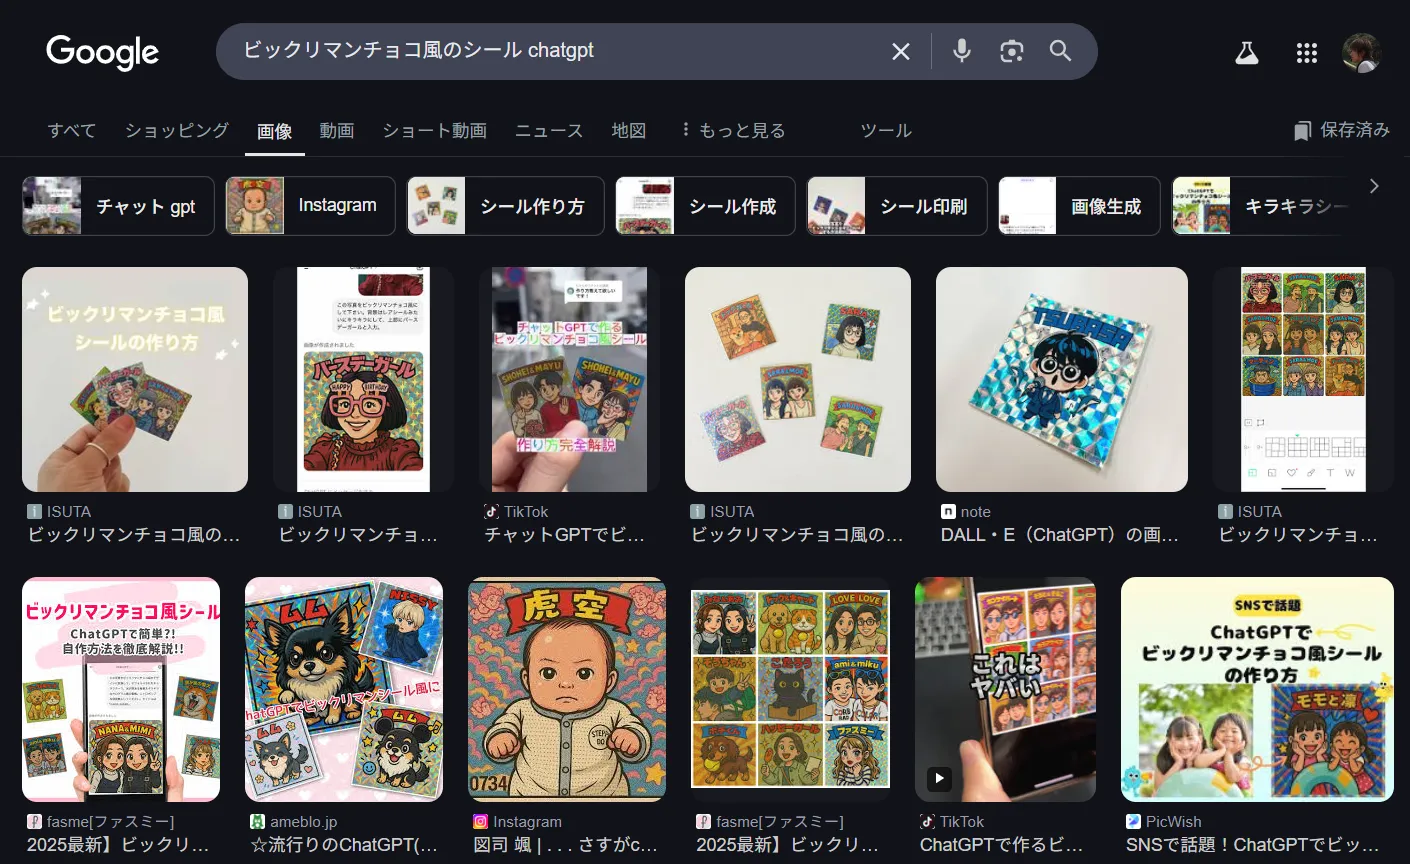The width and height of the screenshot is (1410, 864).
Task: Switch to ショッピング tab
Action: pyautogui.click(x=177, y=130)
